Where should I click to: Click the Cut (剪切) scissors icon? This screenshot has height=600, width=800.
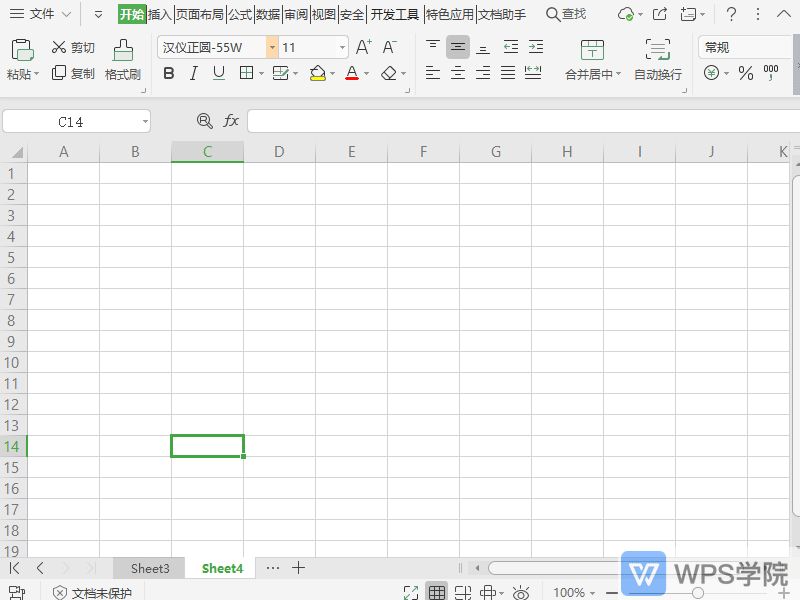click(x=59, y=48)
